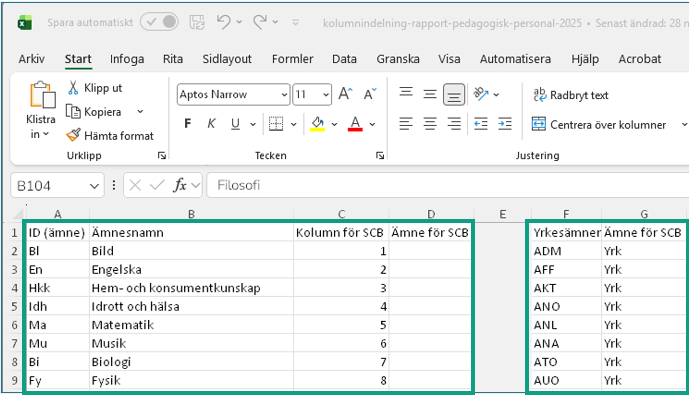Expand the borders dropdown arrow
Viewport: 689px width, 395px height.
click(294, 124)
